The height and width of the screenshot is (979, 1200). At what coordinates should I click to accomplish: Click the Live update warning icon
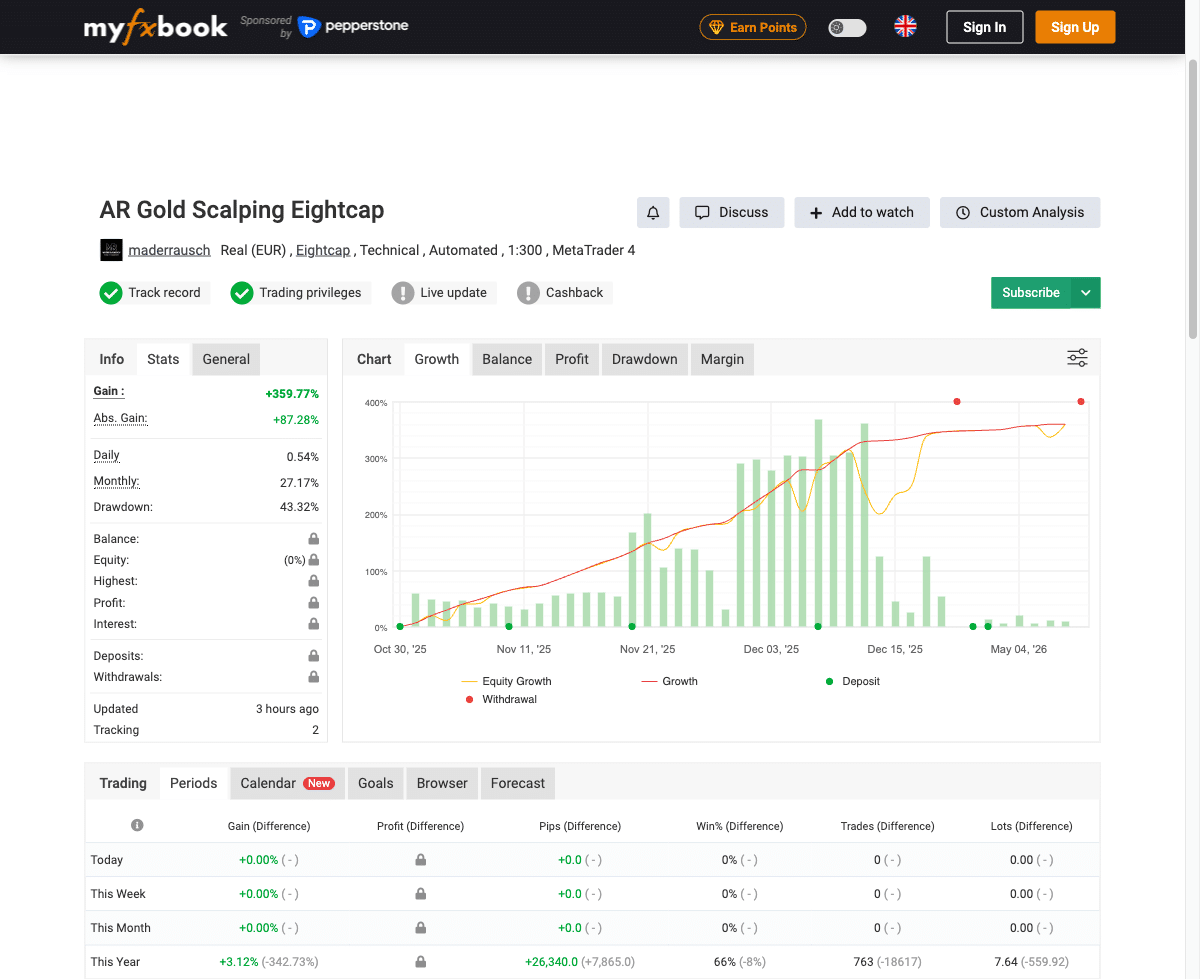coord(402,293)
